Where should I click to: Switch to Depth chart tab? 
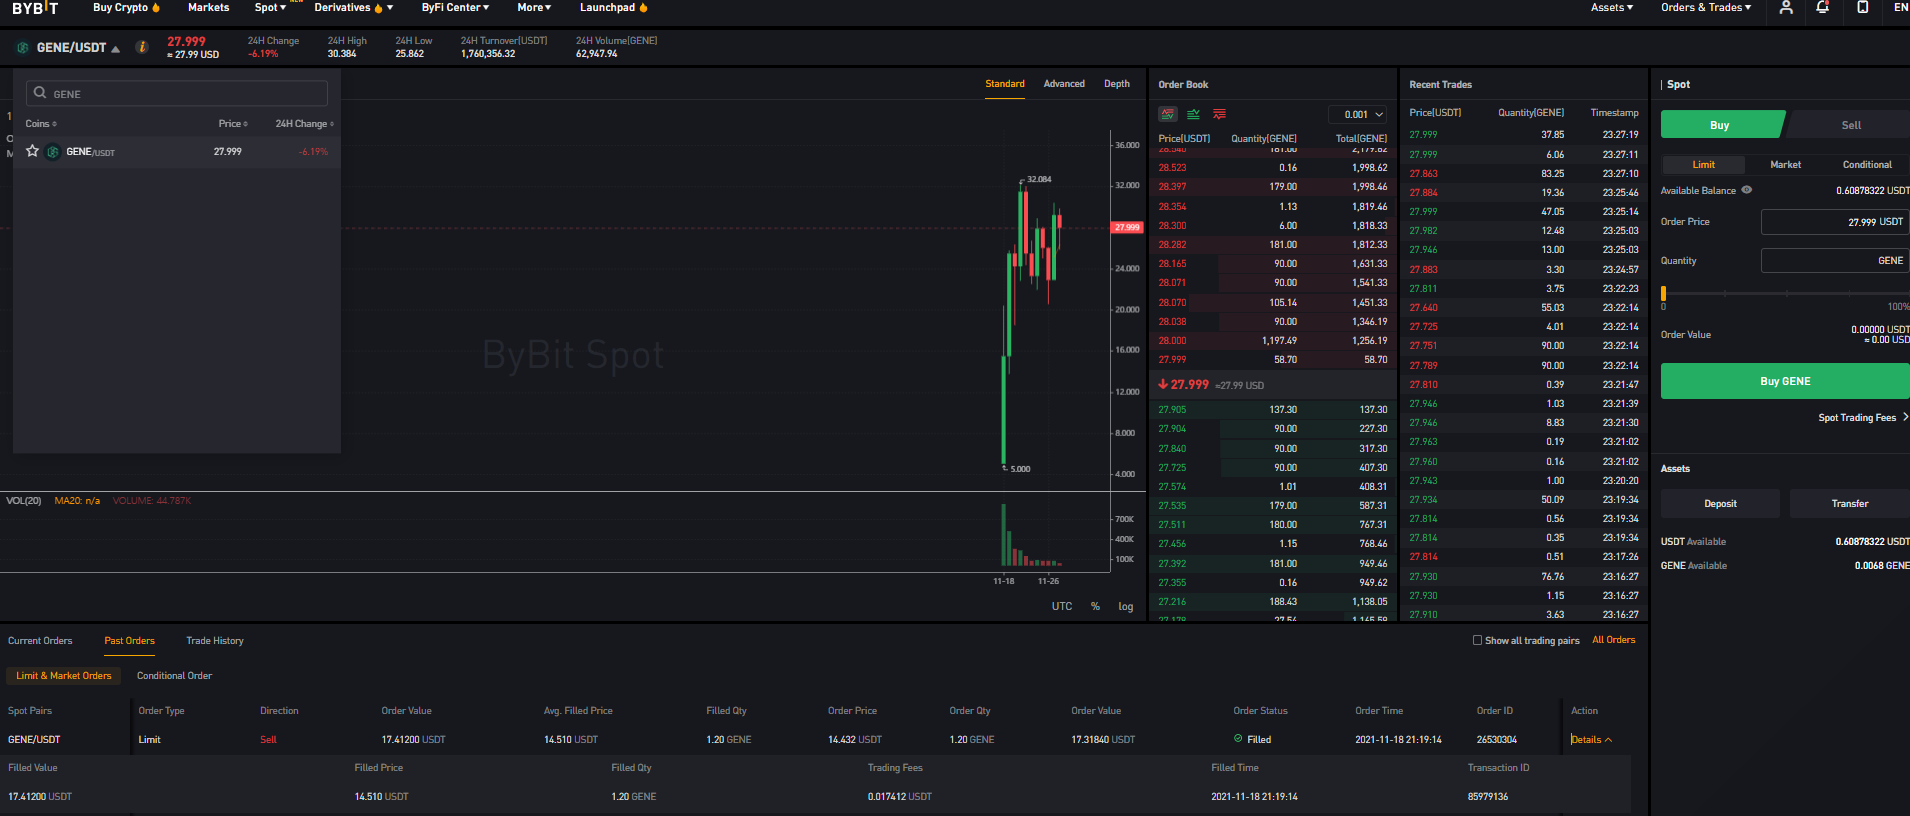click(1117, 84)
